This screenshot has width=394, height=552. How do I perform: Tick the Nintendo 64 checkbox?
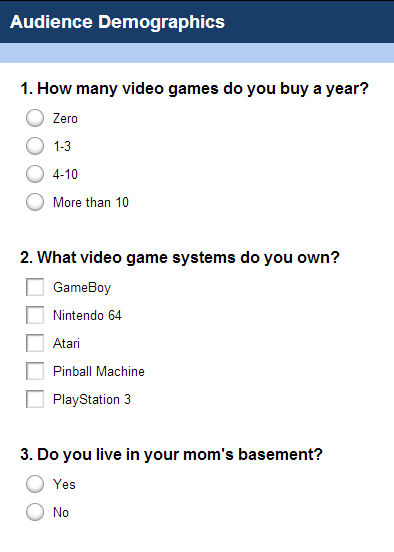pos(35,315)
